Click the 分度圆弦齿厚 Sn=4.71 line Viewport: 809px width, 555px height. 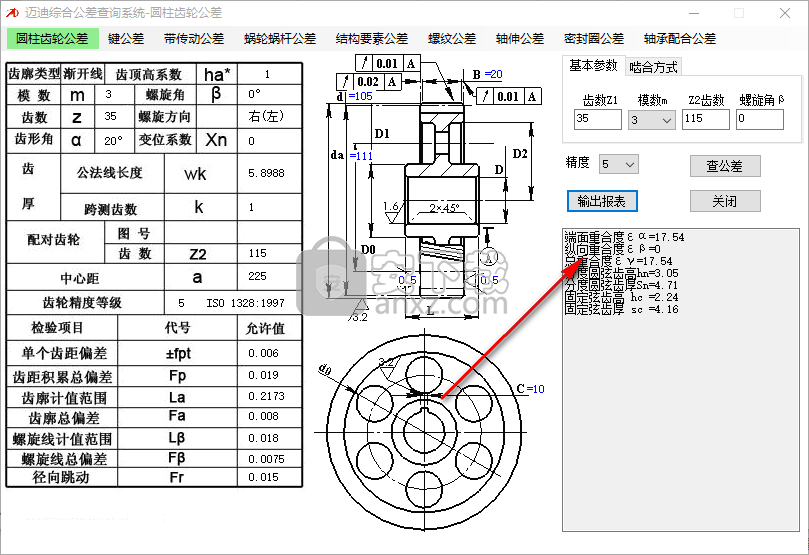pos(621,285)
